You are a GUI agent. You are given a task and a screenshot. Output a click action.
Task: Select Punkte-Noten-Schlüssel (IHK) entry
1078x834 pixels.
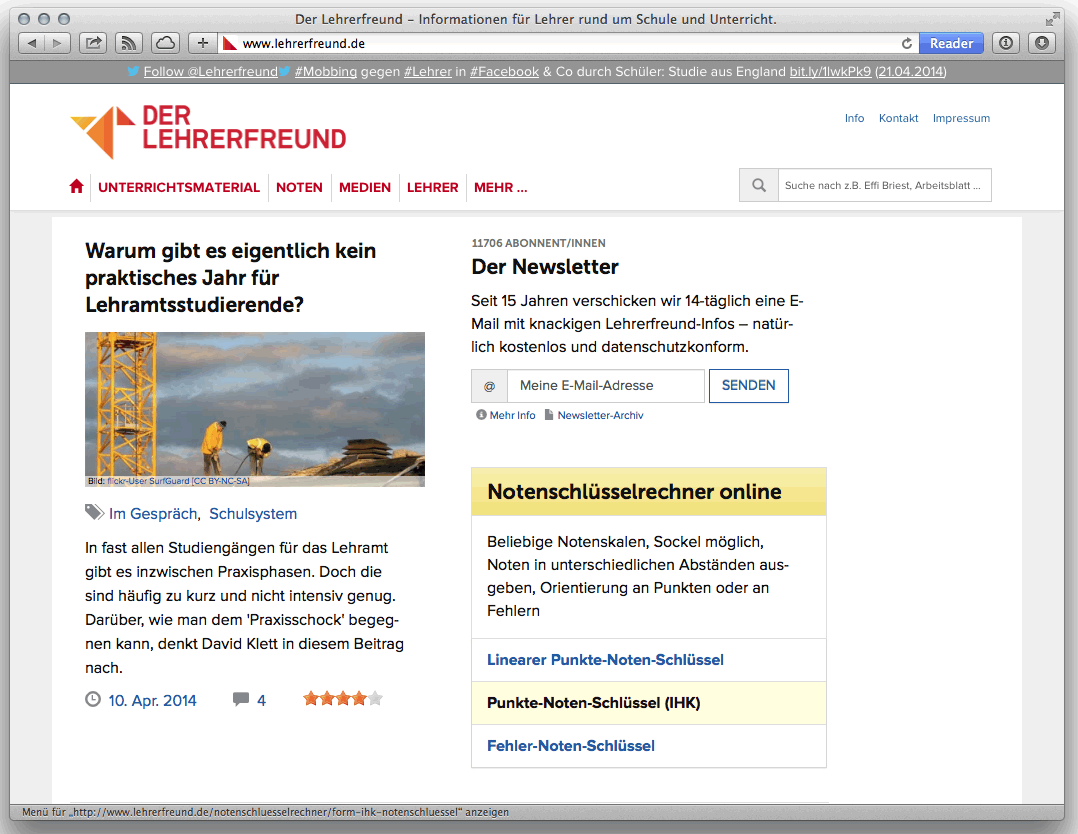[593, 703]
